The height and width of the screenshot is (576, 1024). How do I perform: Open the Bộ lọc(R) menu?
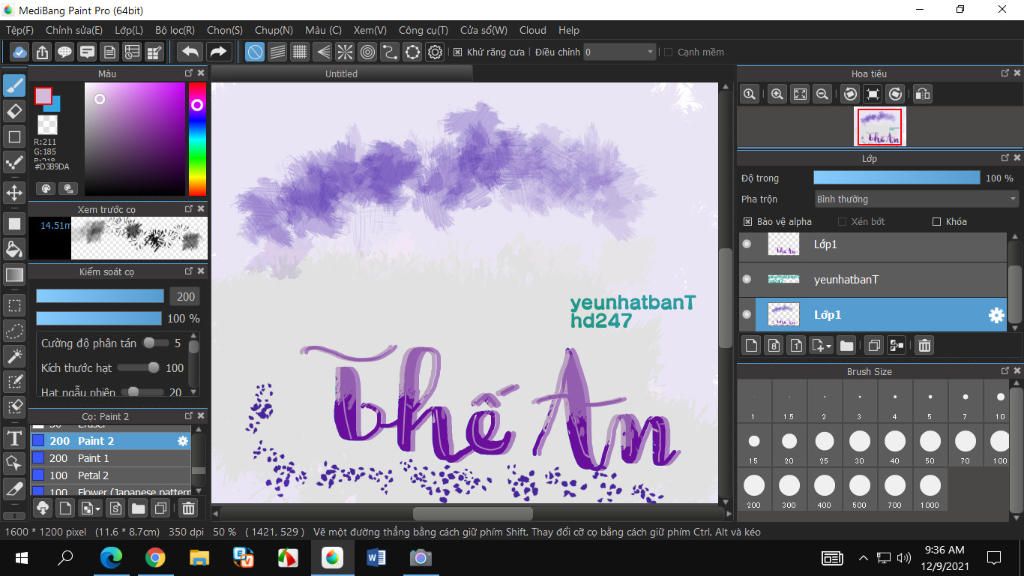175,30
